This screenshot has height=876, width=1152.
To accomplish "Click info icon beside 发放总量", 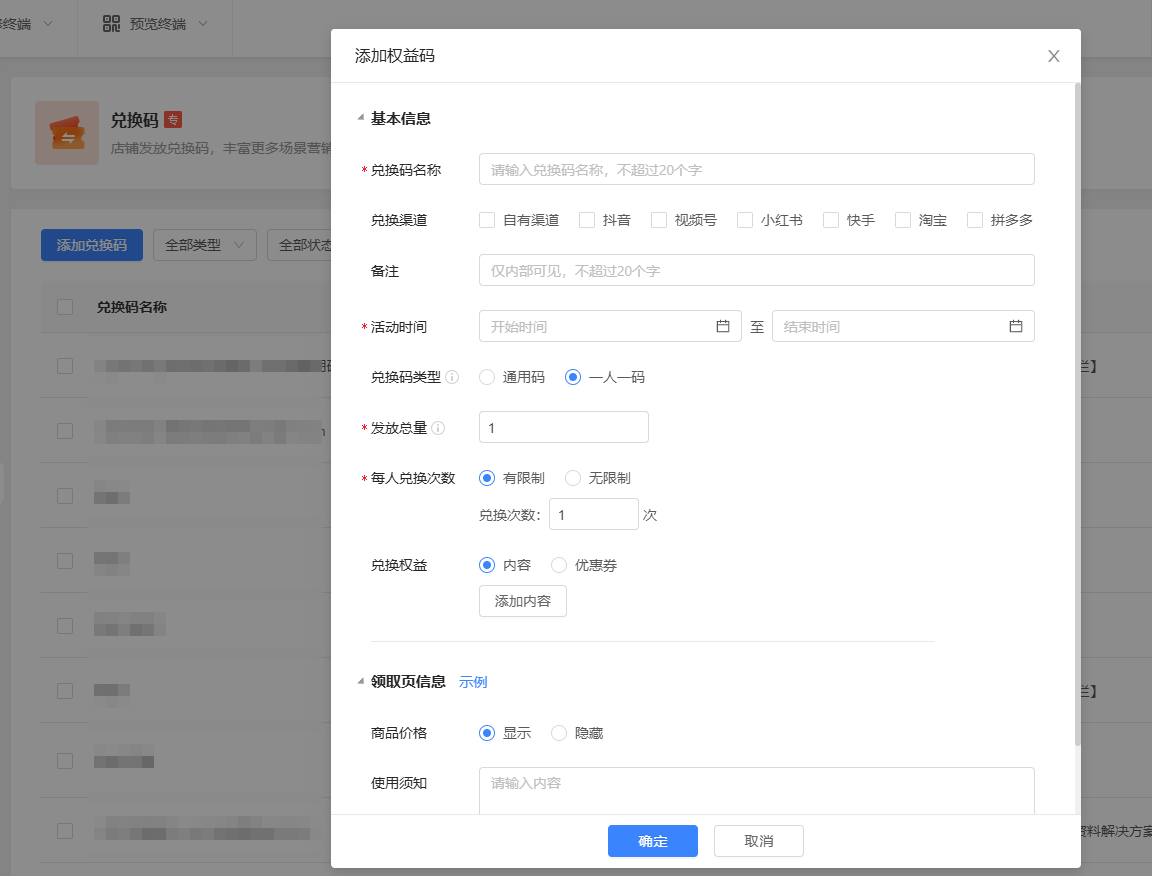I will coord(438,428).
